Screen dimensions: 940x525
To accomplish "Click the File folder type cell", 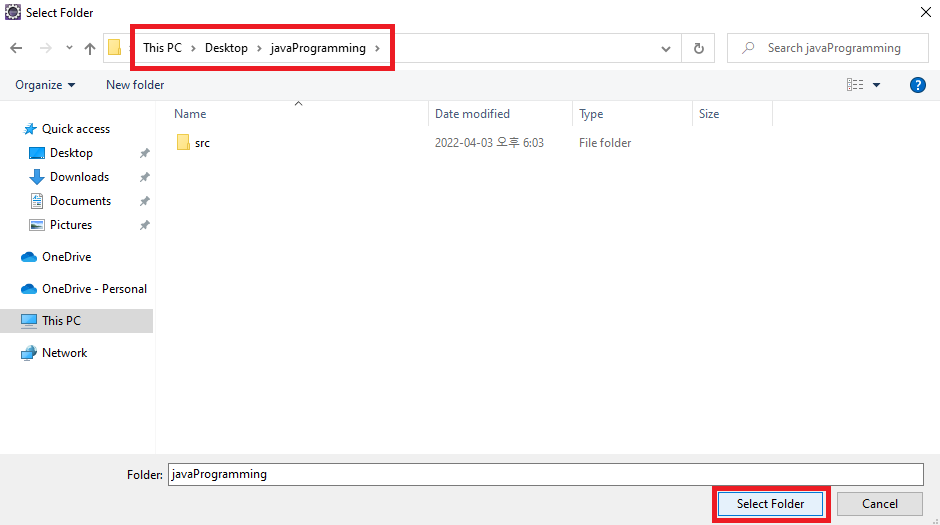I will [x=605, y=143].
